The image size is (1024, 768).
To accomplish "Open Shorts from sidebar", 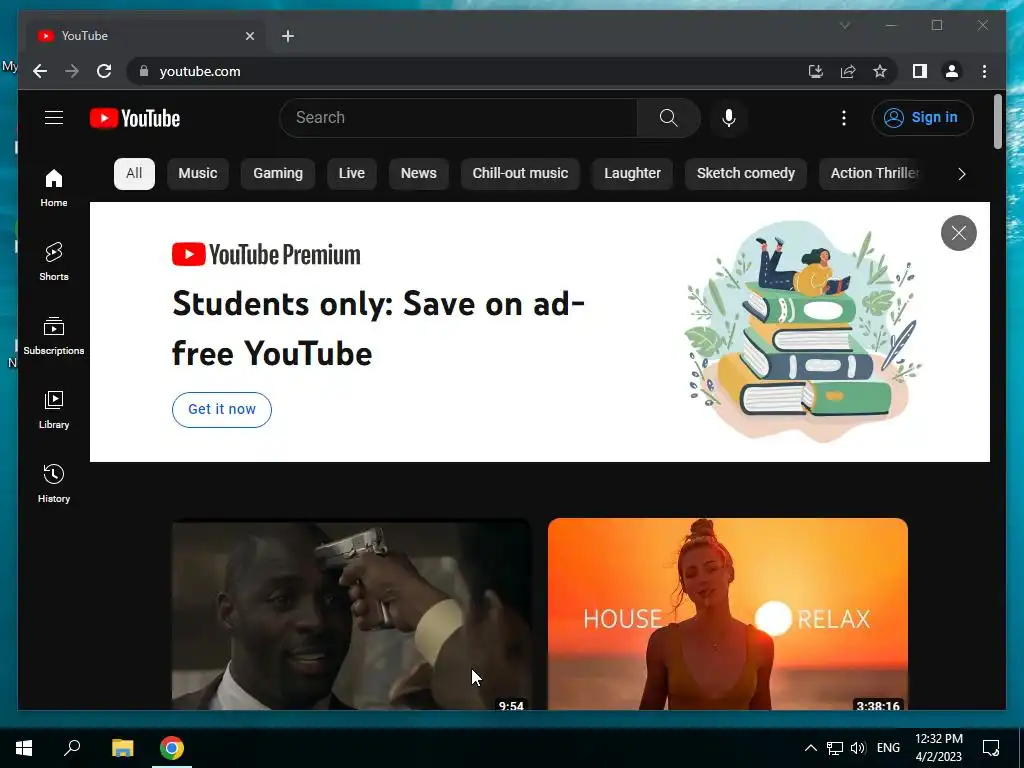I will 54,262.
